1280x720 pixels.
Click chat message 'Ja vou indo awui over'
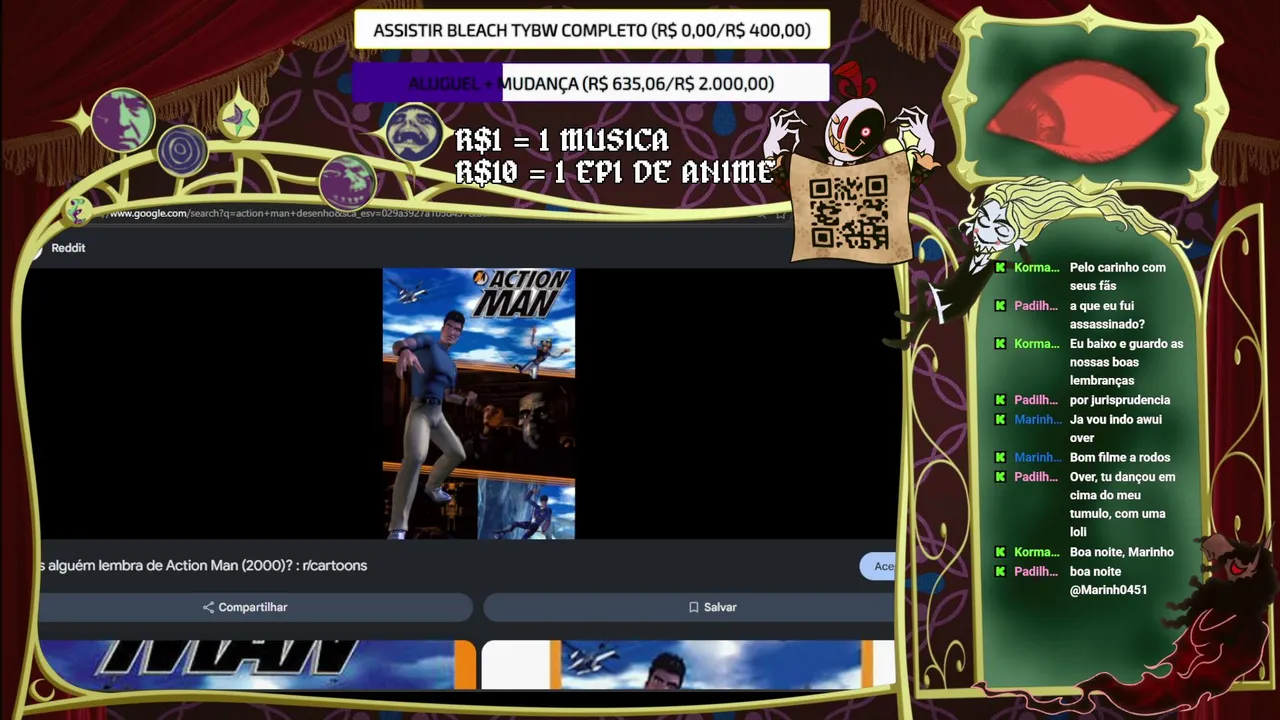(1116, 429)
